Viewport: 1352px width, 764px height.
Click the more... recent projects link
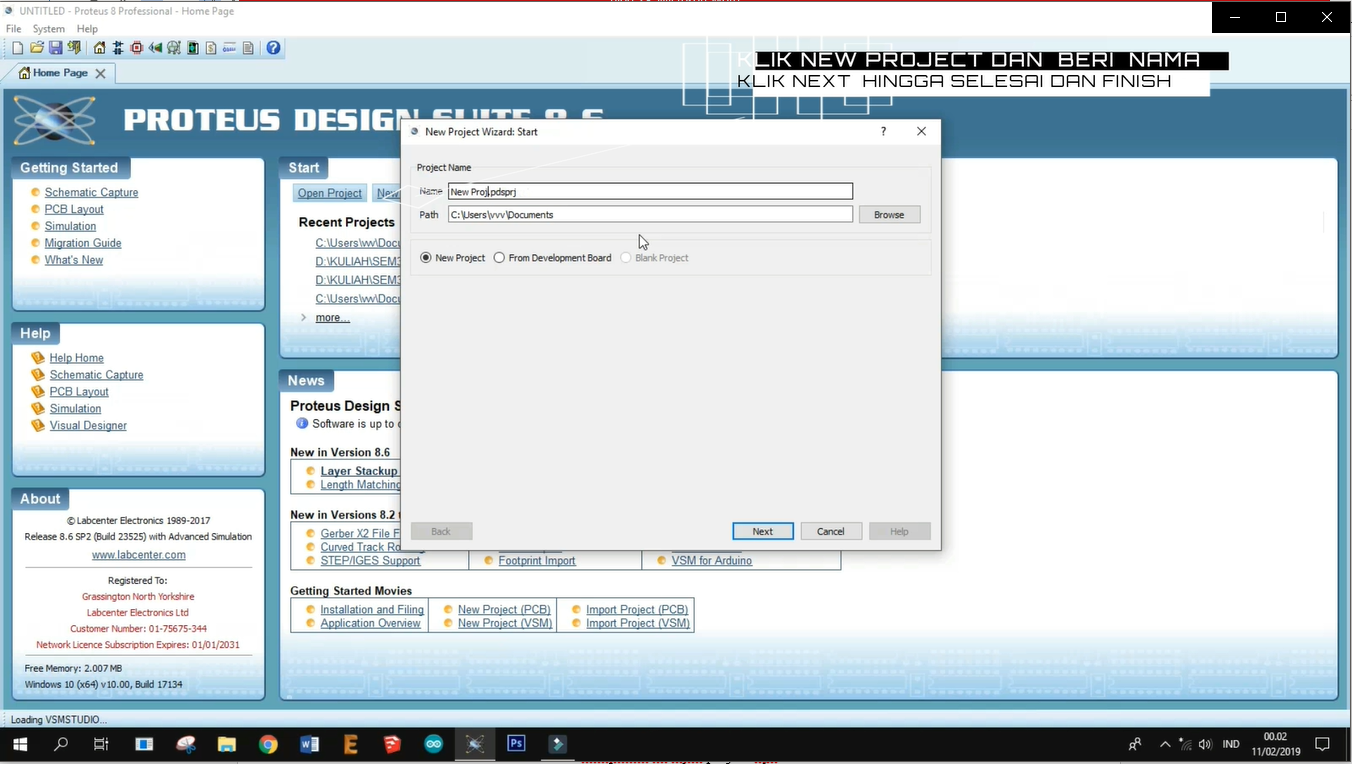pyautogui.click(x=333, y=317)
